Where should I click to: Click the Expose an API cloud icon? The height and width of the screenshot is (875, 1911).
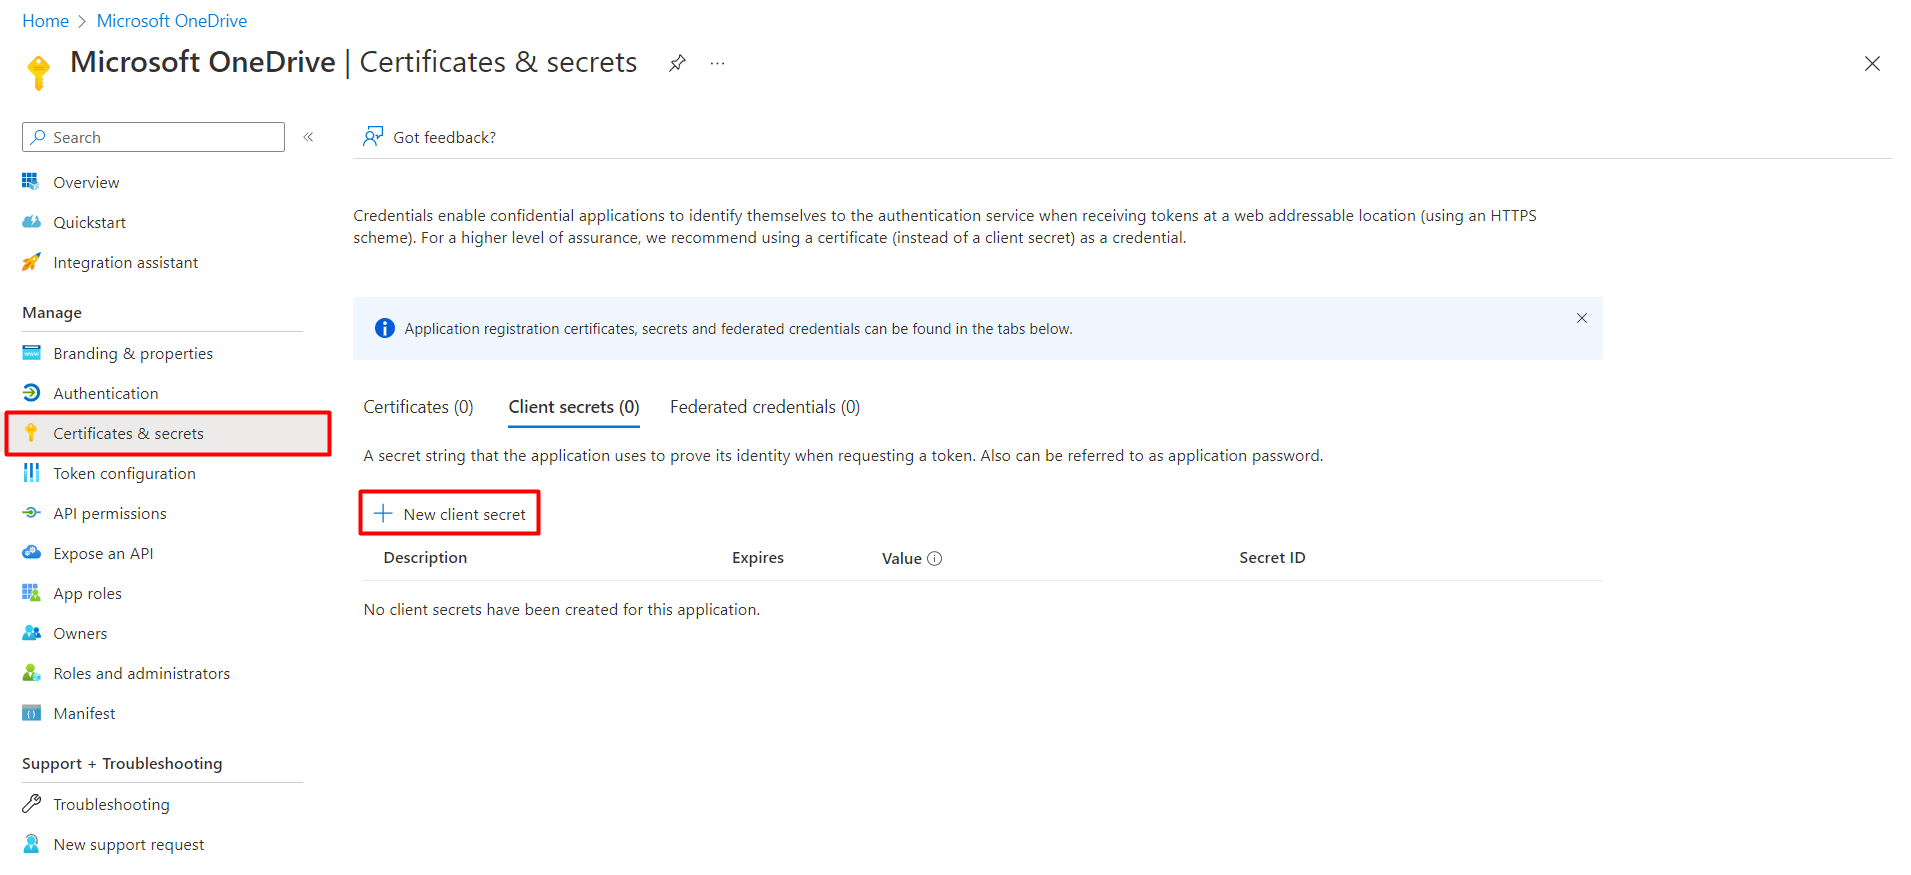[31, 553]
